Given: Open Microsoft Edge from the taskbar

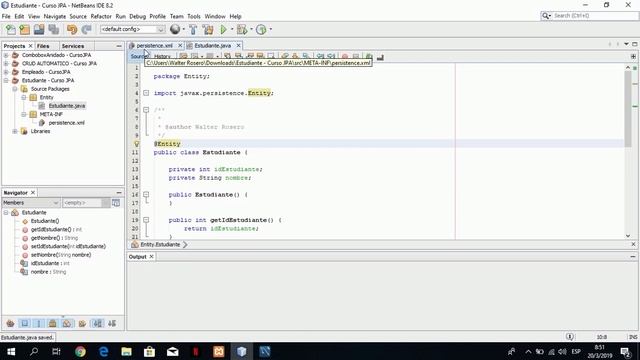Looking at the screenshot, I should [104, 351].
